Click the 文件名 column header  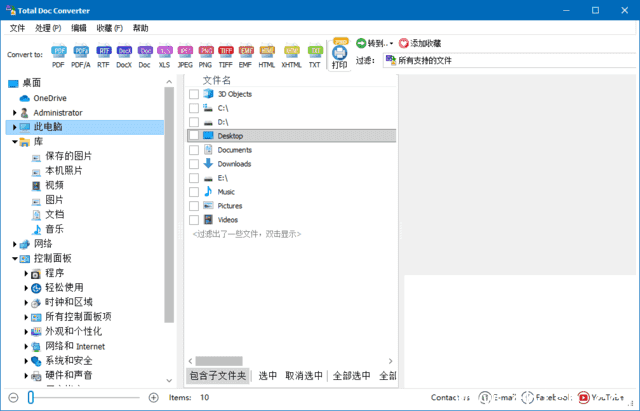pos(217,80)
